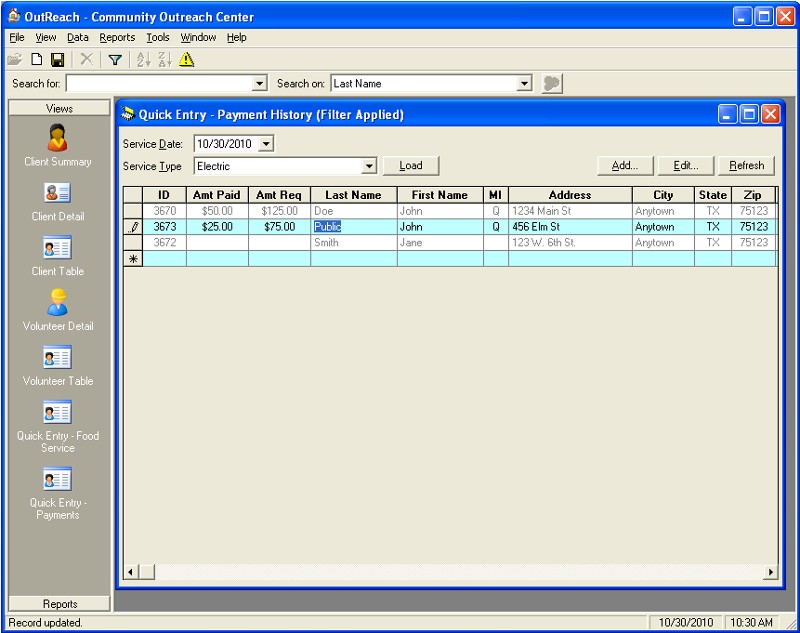
Task: Click the yellow warning triangle icon
Action: (x=186, y=60)
